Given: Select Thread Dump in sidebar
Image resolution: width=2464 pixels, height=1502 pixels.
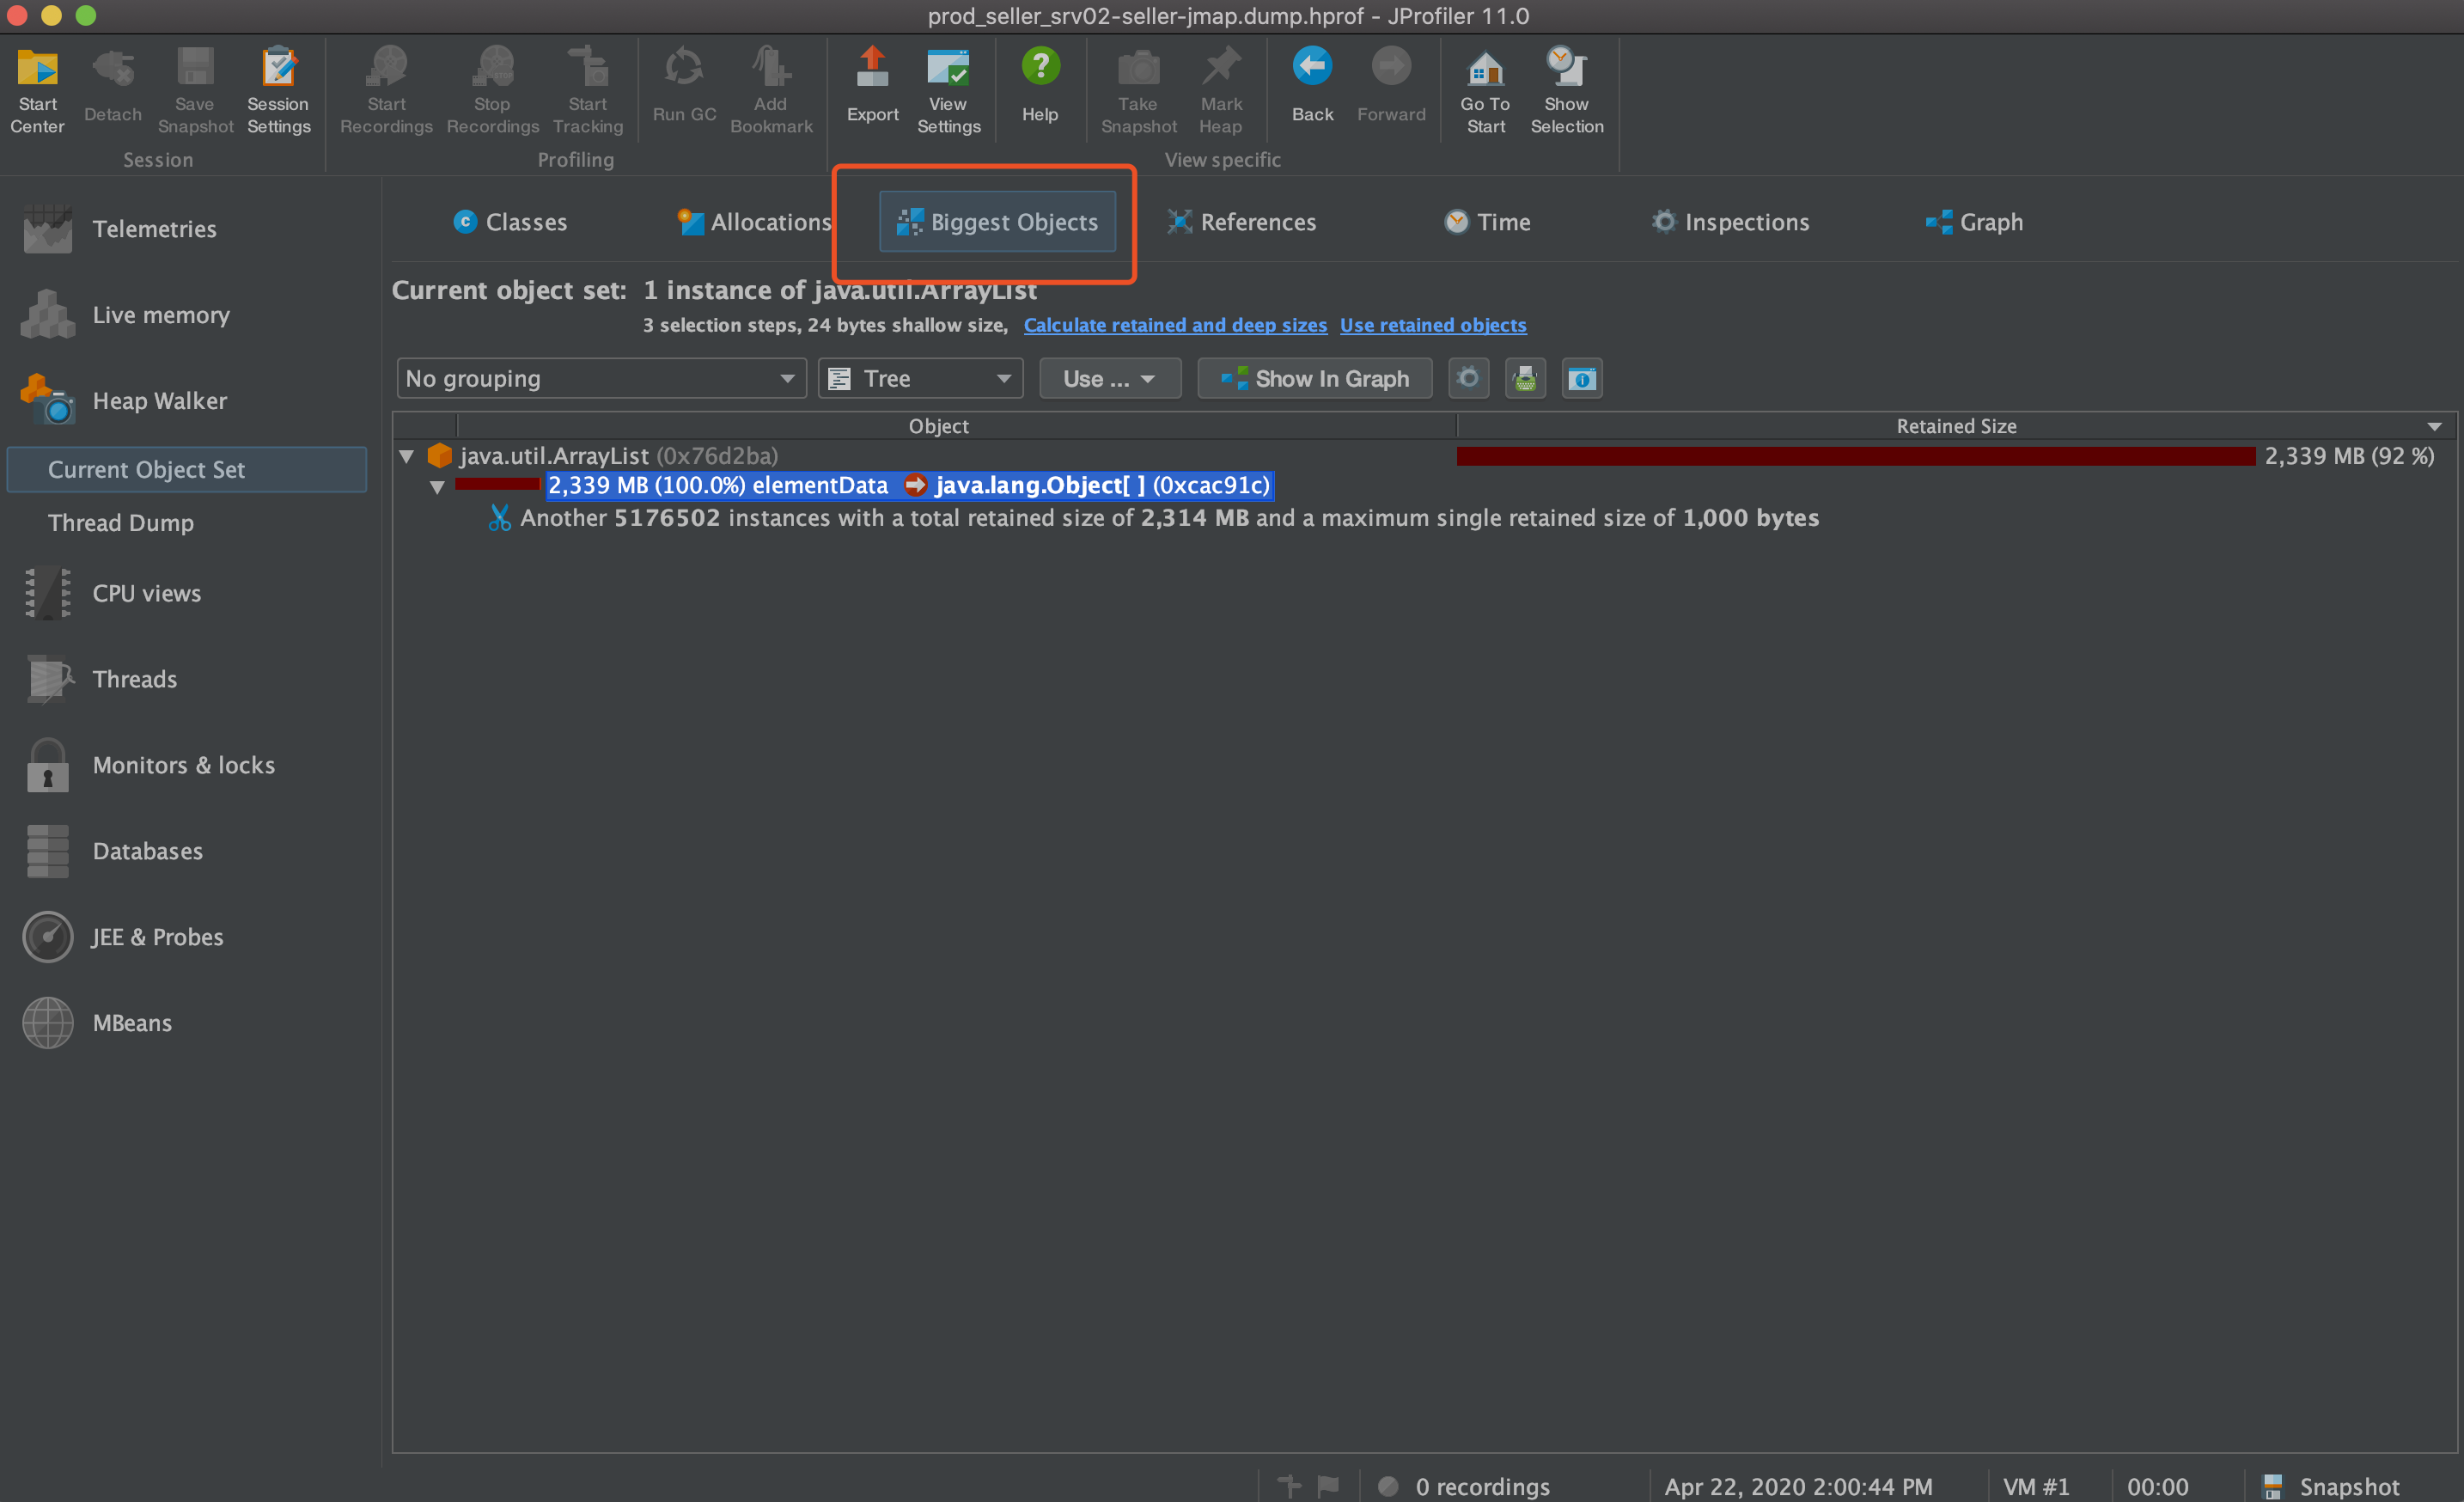Looking at the screenshot, I should pos(121,523).
